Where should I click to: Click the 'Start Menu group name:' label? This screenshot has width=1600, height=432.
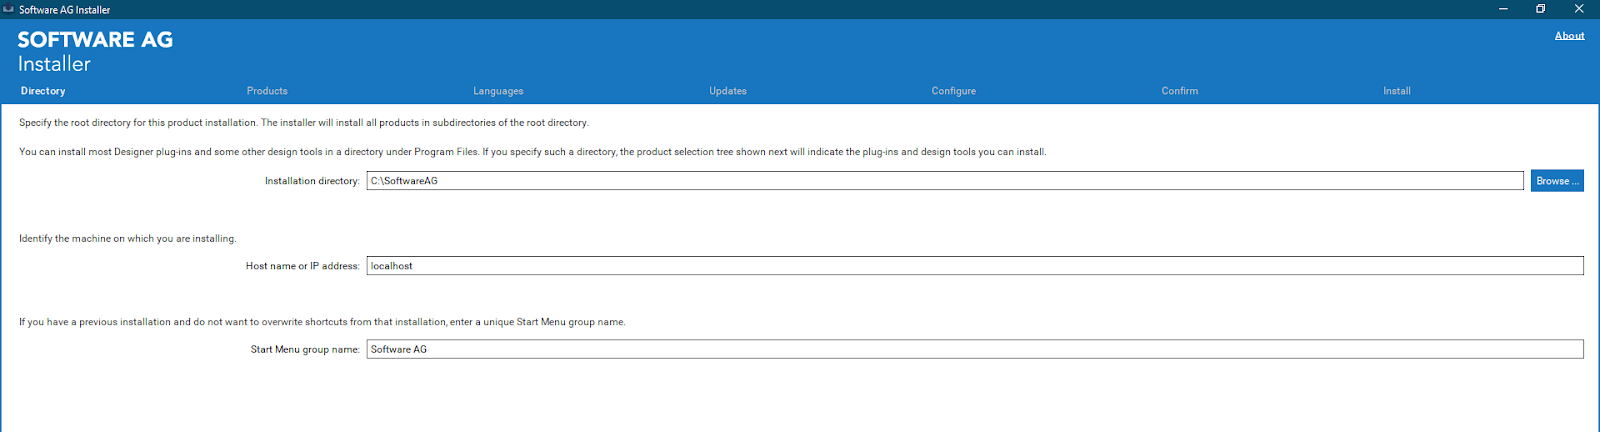(x=305, y=349)
